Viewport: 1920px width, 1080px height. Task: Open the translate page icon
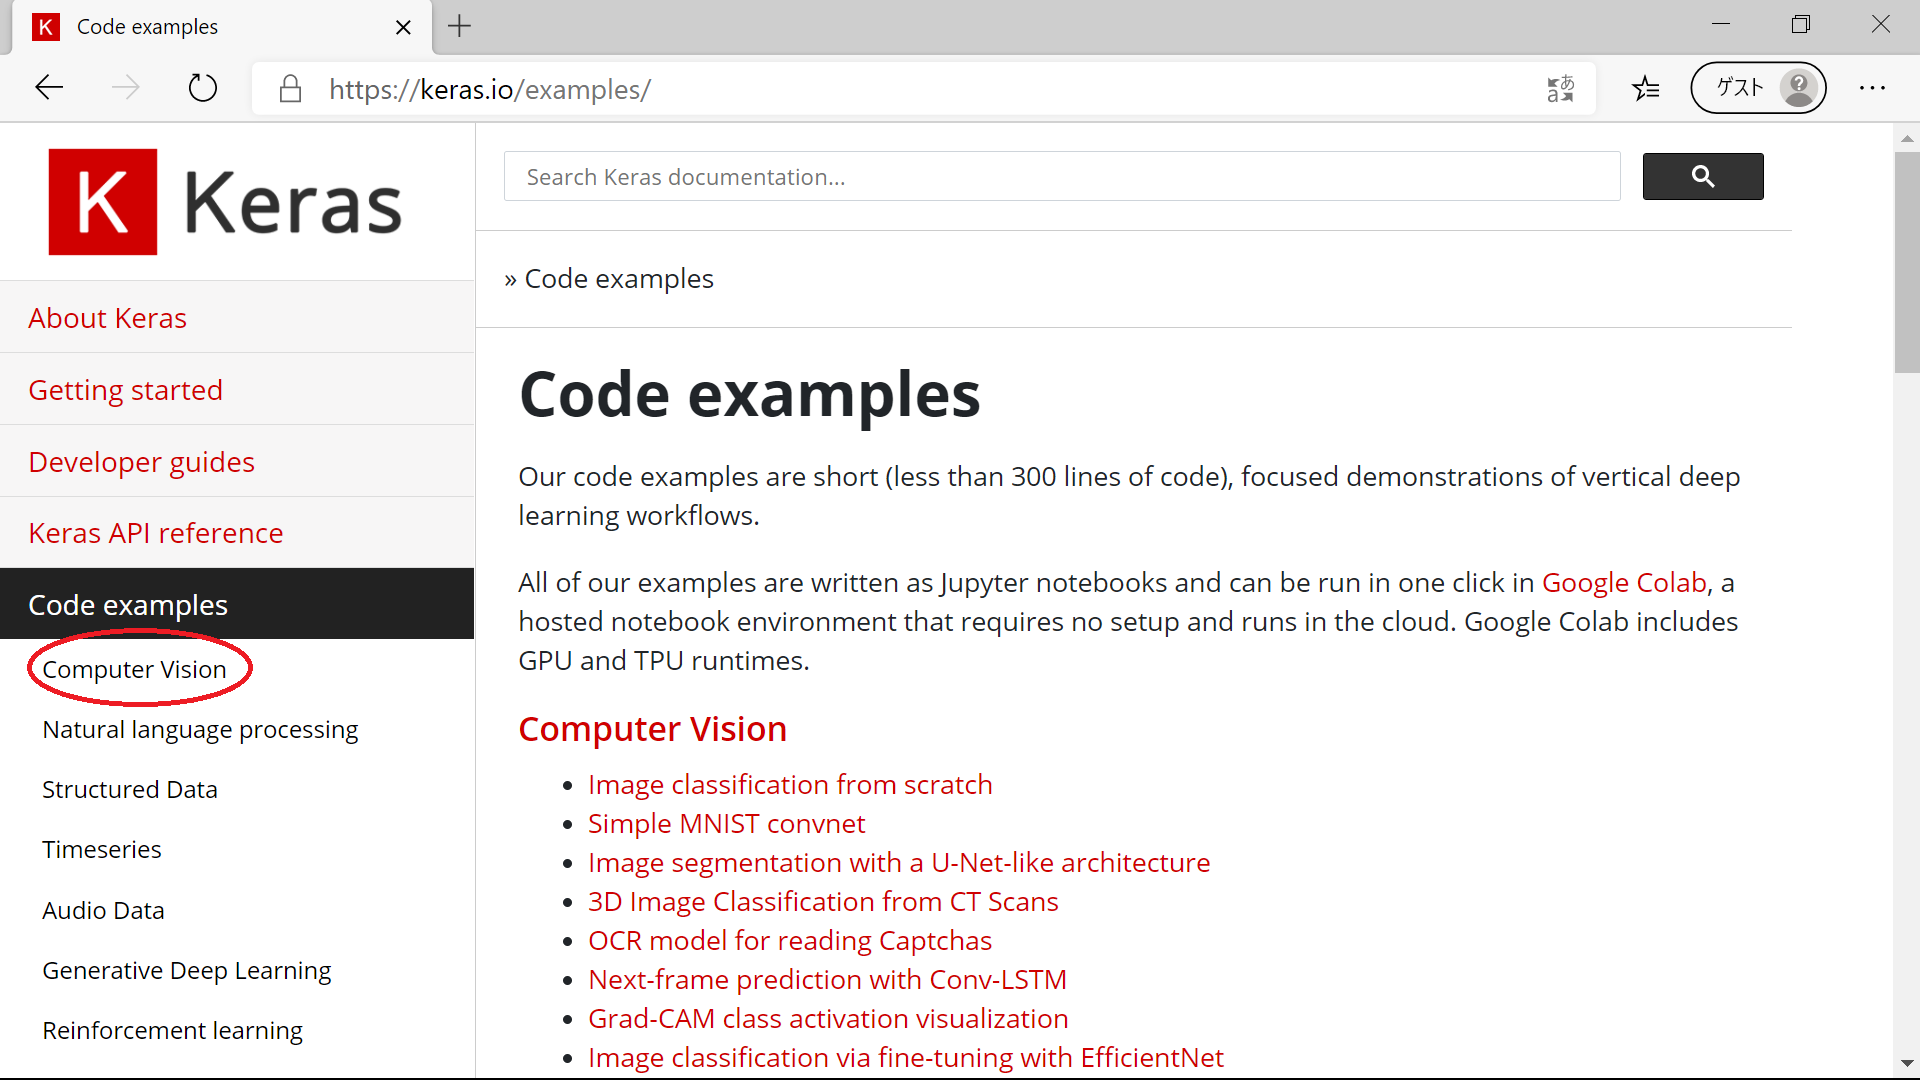point(1560,89)
